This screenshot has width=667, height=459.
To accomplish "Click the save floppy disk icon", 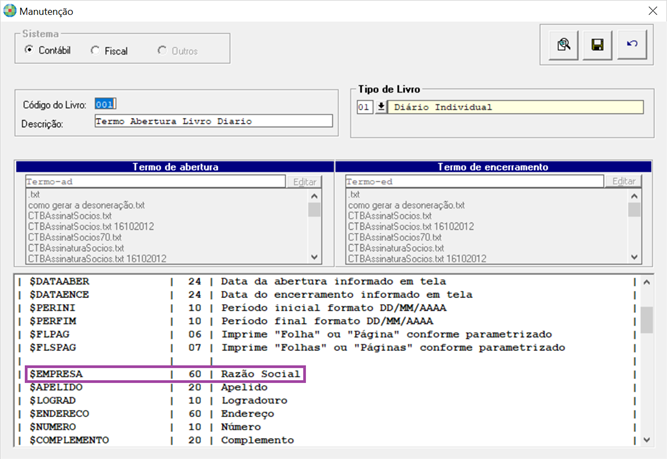I will coord(598,45).
